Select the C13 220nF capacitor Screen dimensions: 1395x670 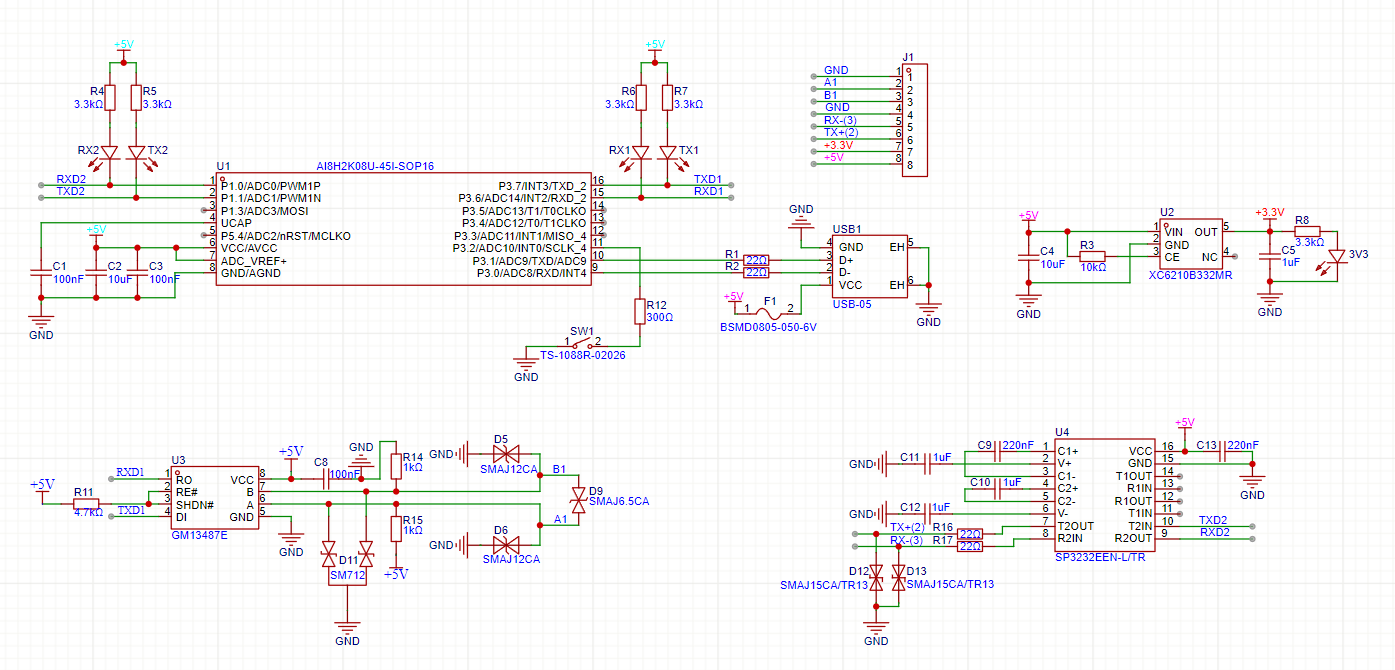1214,452
